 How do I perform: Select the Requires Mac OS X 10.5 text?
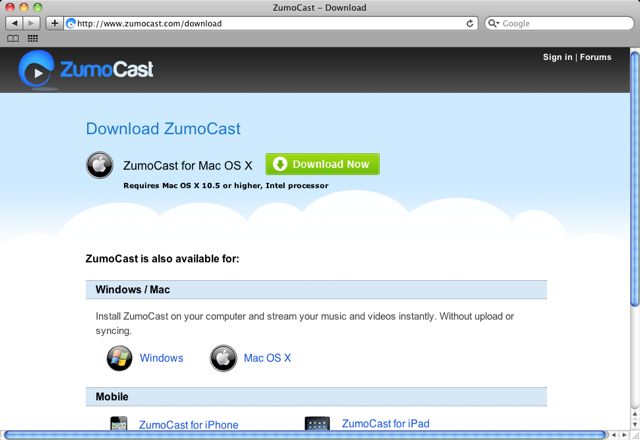(226, 186)
